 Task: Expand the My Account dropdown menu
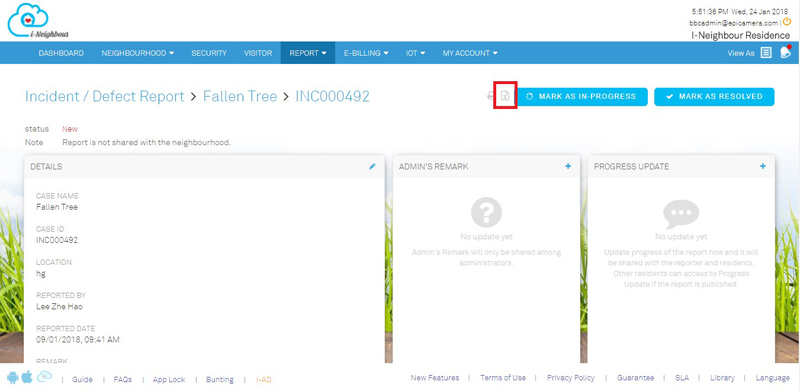[470, 53]
